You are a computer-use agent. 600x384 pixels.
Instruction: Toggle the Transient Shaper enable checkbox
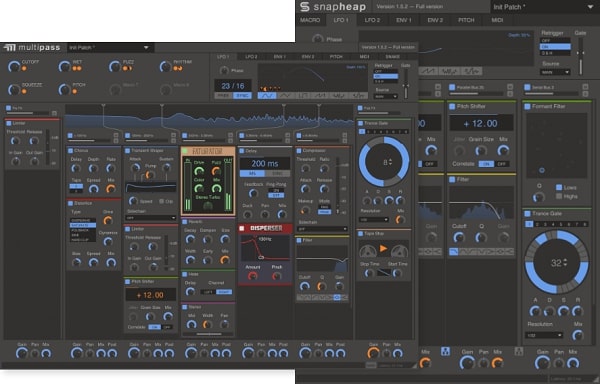pyautogui.click(x=127, y=151)
